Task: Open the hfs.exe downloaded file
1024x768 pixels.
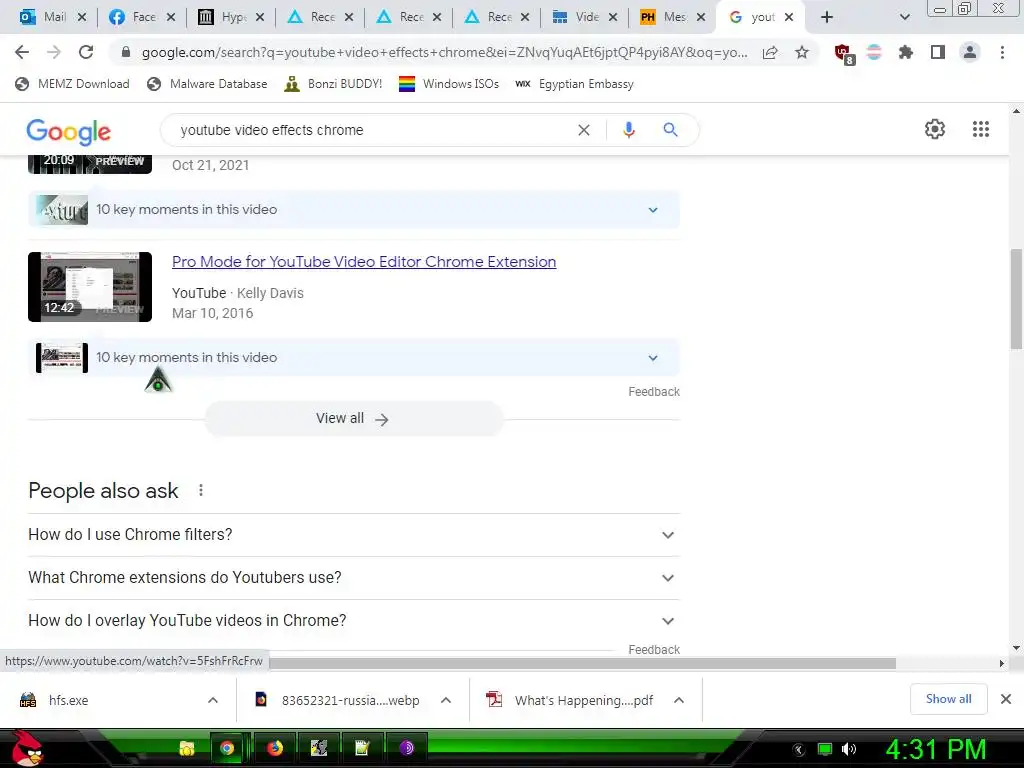Action: click(69, 700)
